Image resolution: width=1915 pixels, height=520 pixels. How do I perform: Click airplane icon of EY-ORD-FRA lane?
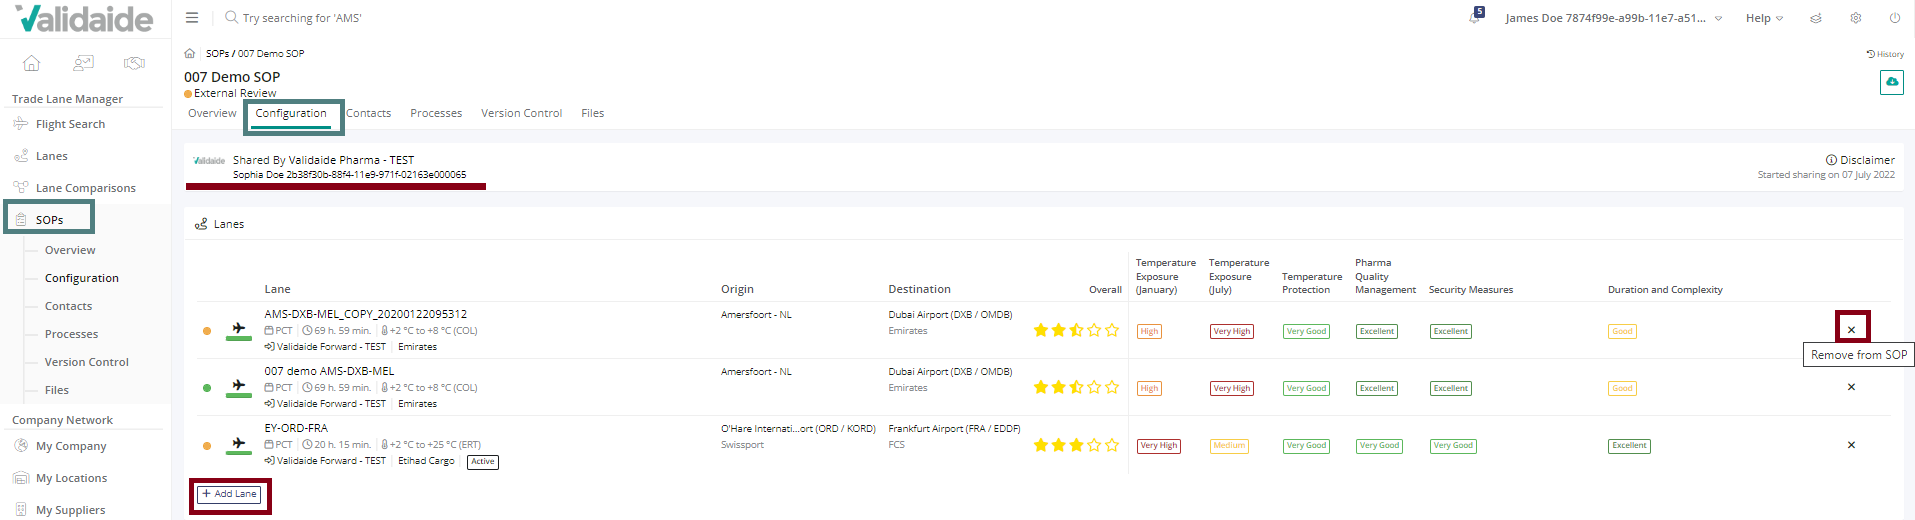pos(238,443)
